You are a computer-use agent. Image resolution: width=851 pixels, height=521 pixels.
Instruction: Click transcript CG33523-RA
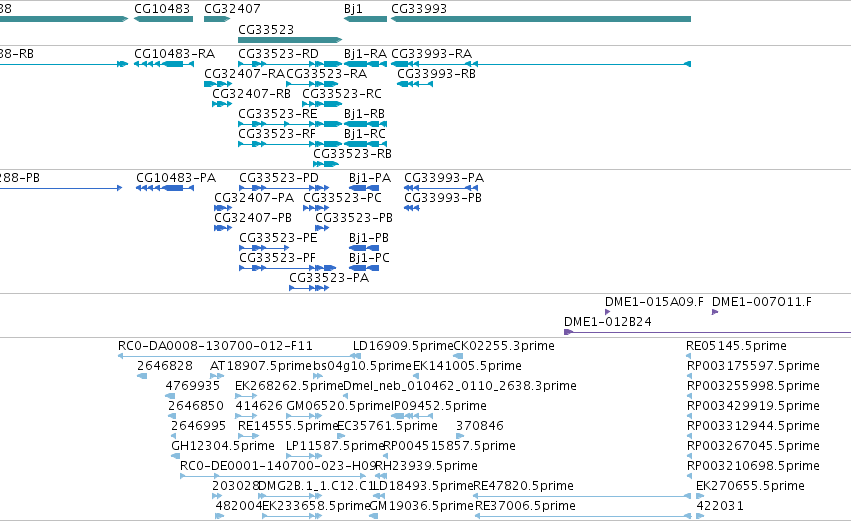tap(312, 84)
